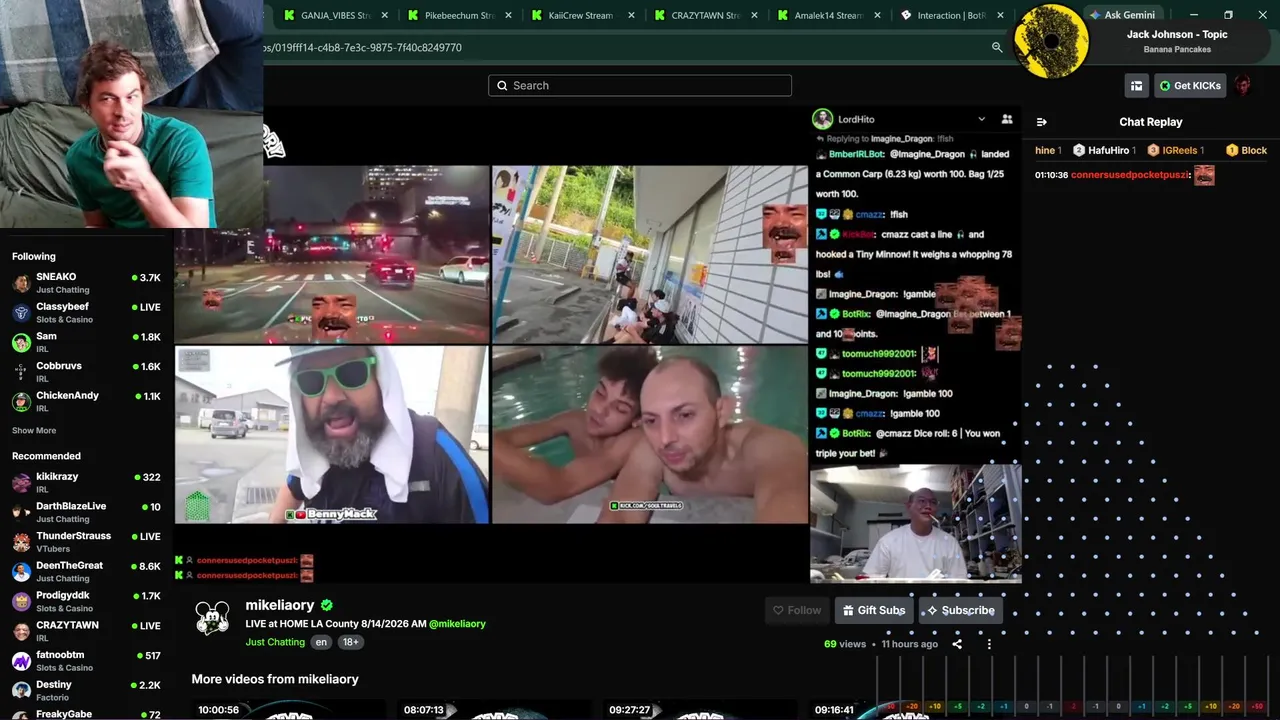Open the three-dot more options menu

click(x=989, y=644)
